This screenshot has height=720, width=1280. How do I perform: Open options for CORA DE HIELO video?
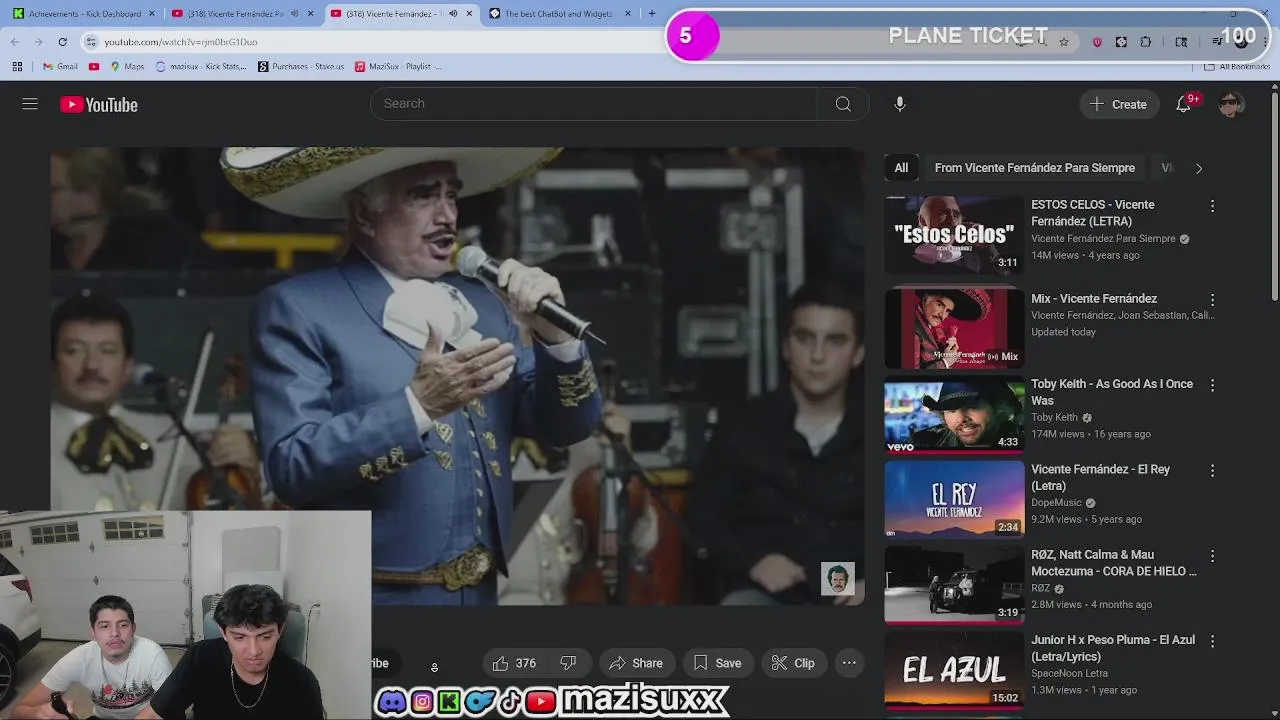pos(1212,556)
